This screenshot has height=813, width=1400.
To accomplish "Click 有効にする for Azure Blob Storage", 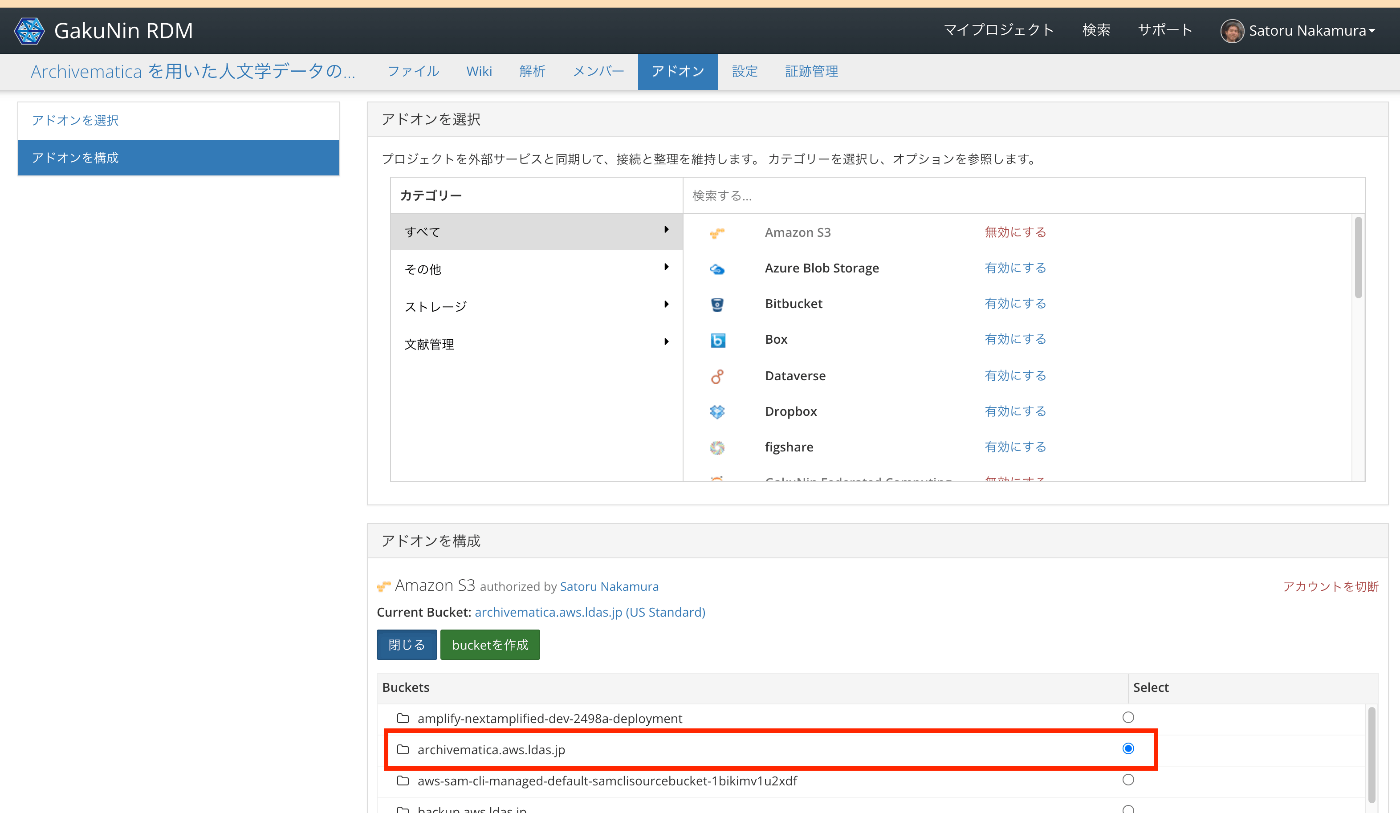I will [x=1015, y=268].
